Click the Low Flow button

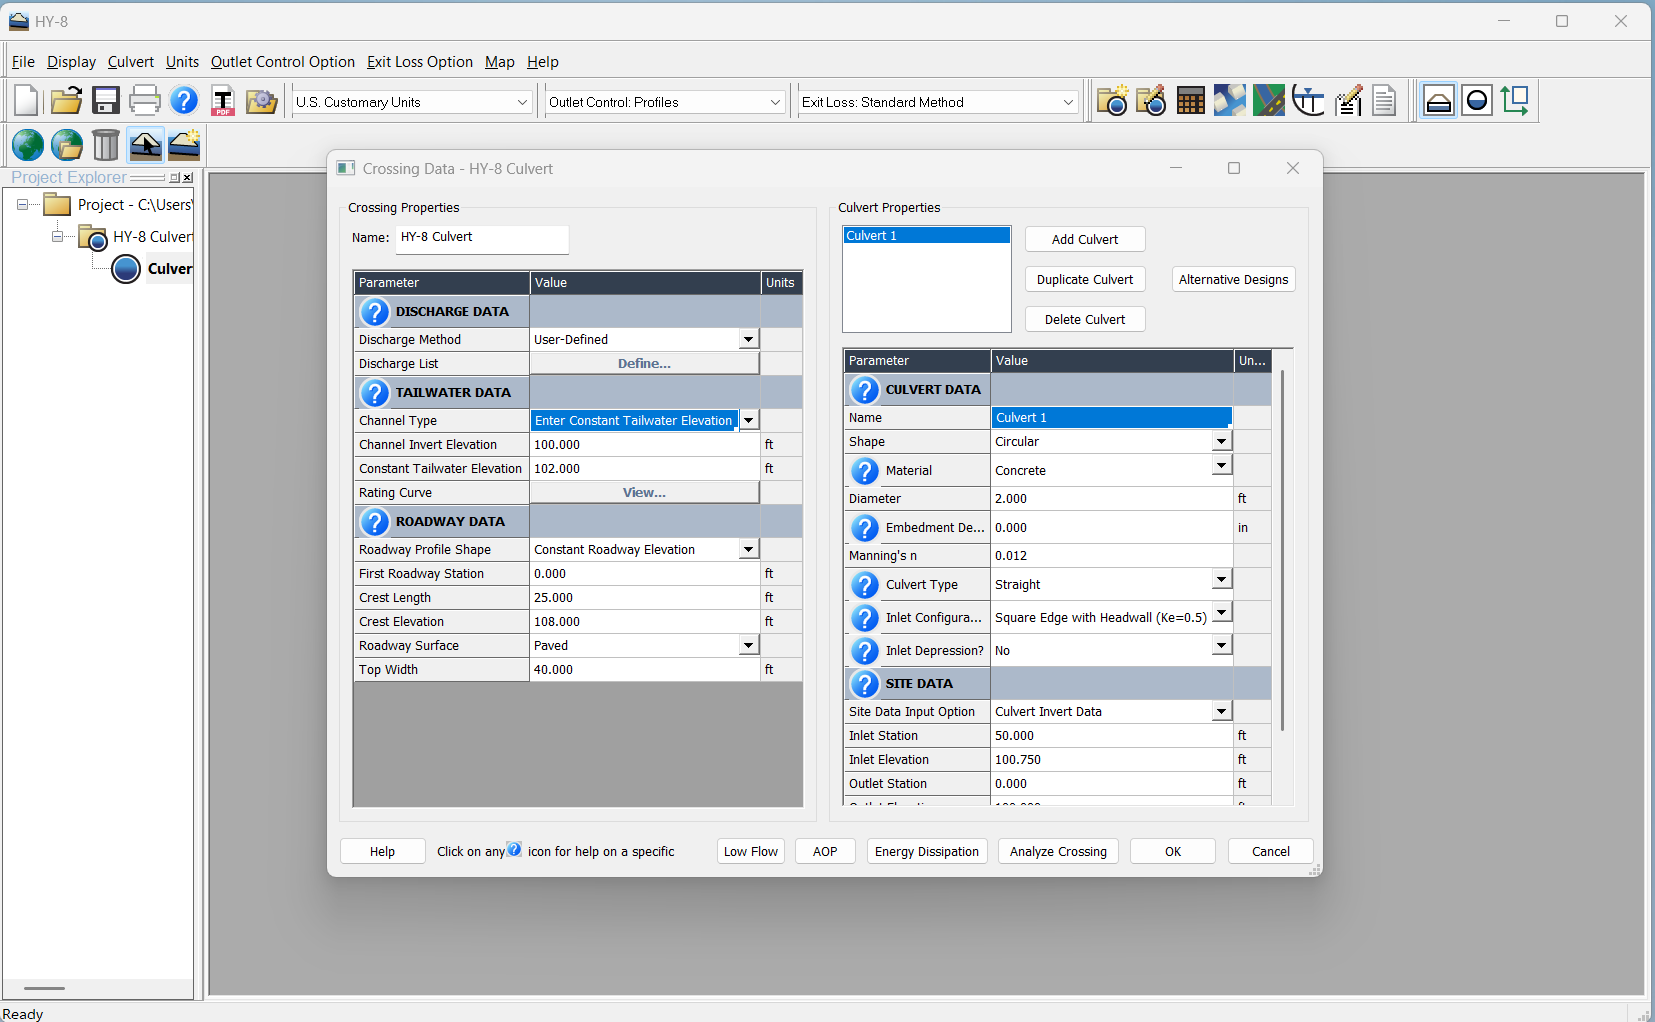751,852
